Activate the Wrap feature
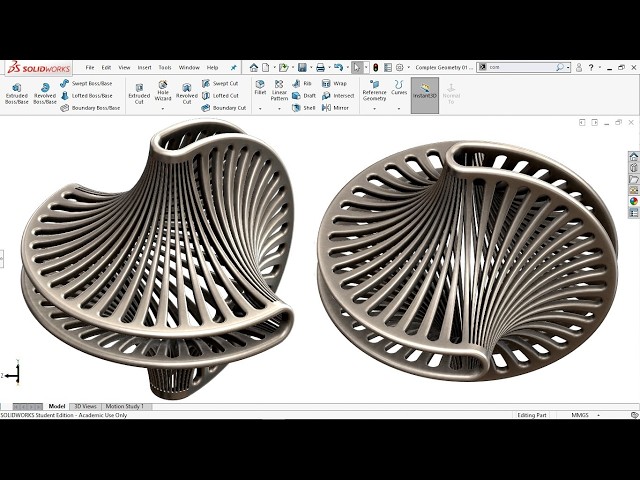Viewport: 640px width, 480px height. pos(334,83)
